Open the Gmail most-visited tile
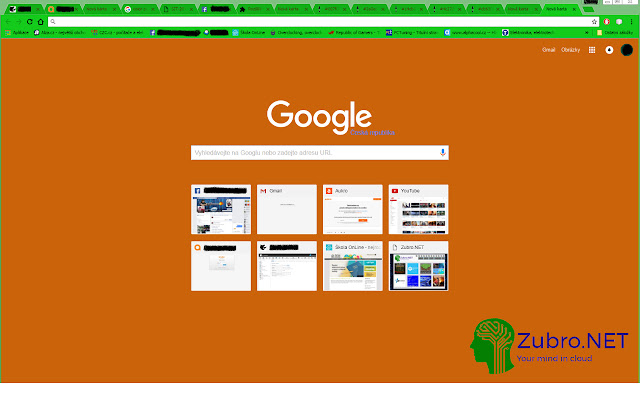The image size is (640, 400). tap(287, 209)
